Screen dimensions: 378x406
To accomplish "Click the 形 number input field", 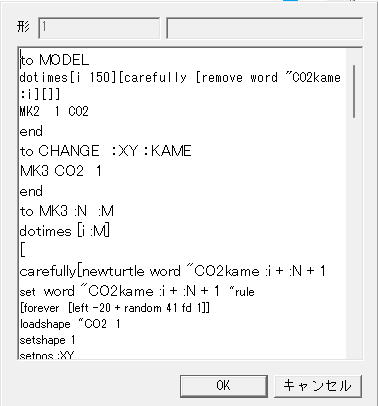I will pos(99,28).
